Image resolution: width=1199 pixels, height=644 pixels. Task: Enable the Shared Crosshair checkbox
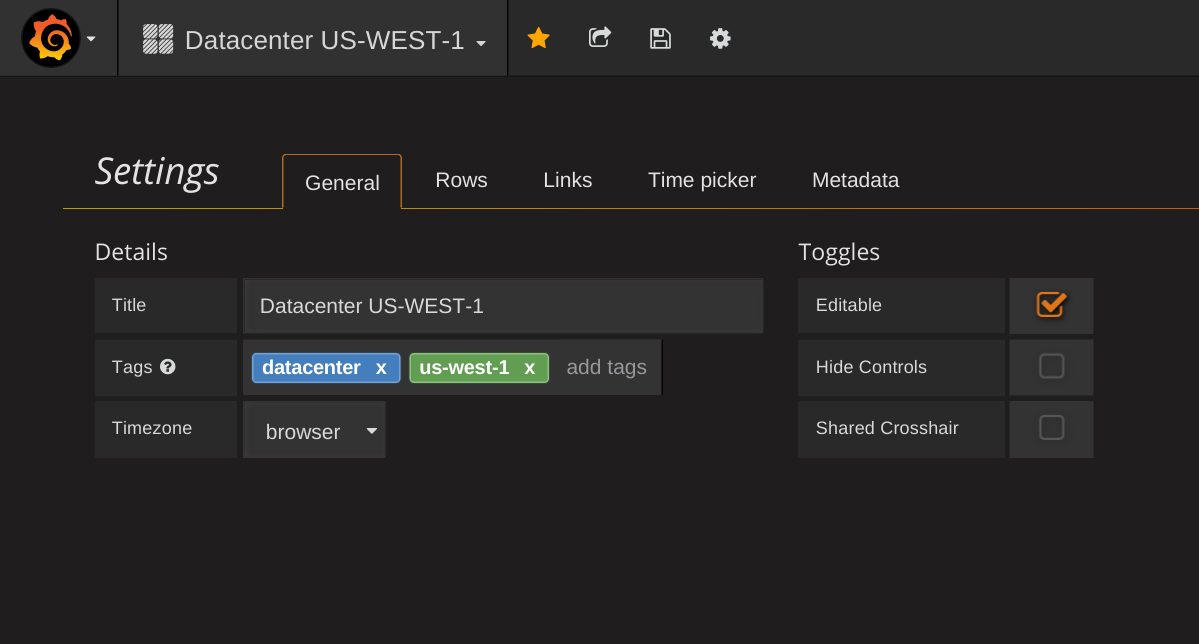(1051, 428)
